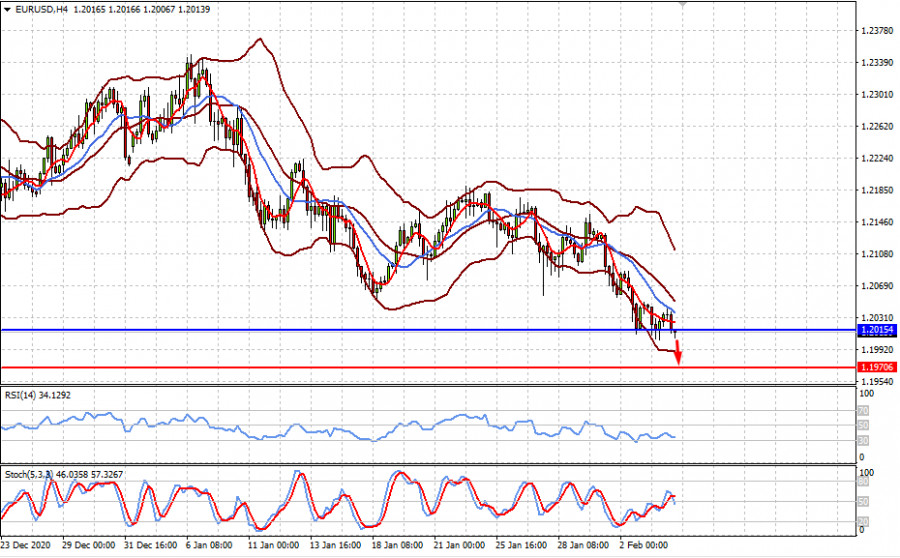Click the RSI(14) indicator label
Viewport: 900px width, 558px height.
coord(22,393)
